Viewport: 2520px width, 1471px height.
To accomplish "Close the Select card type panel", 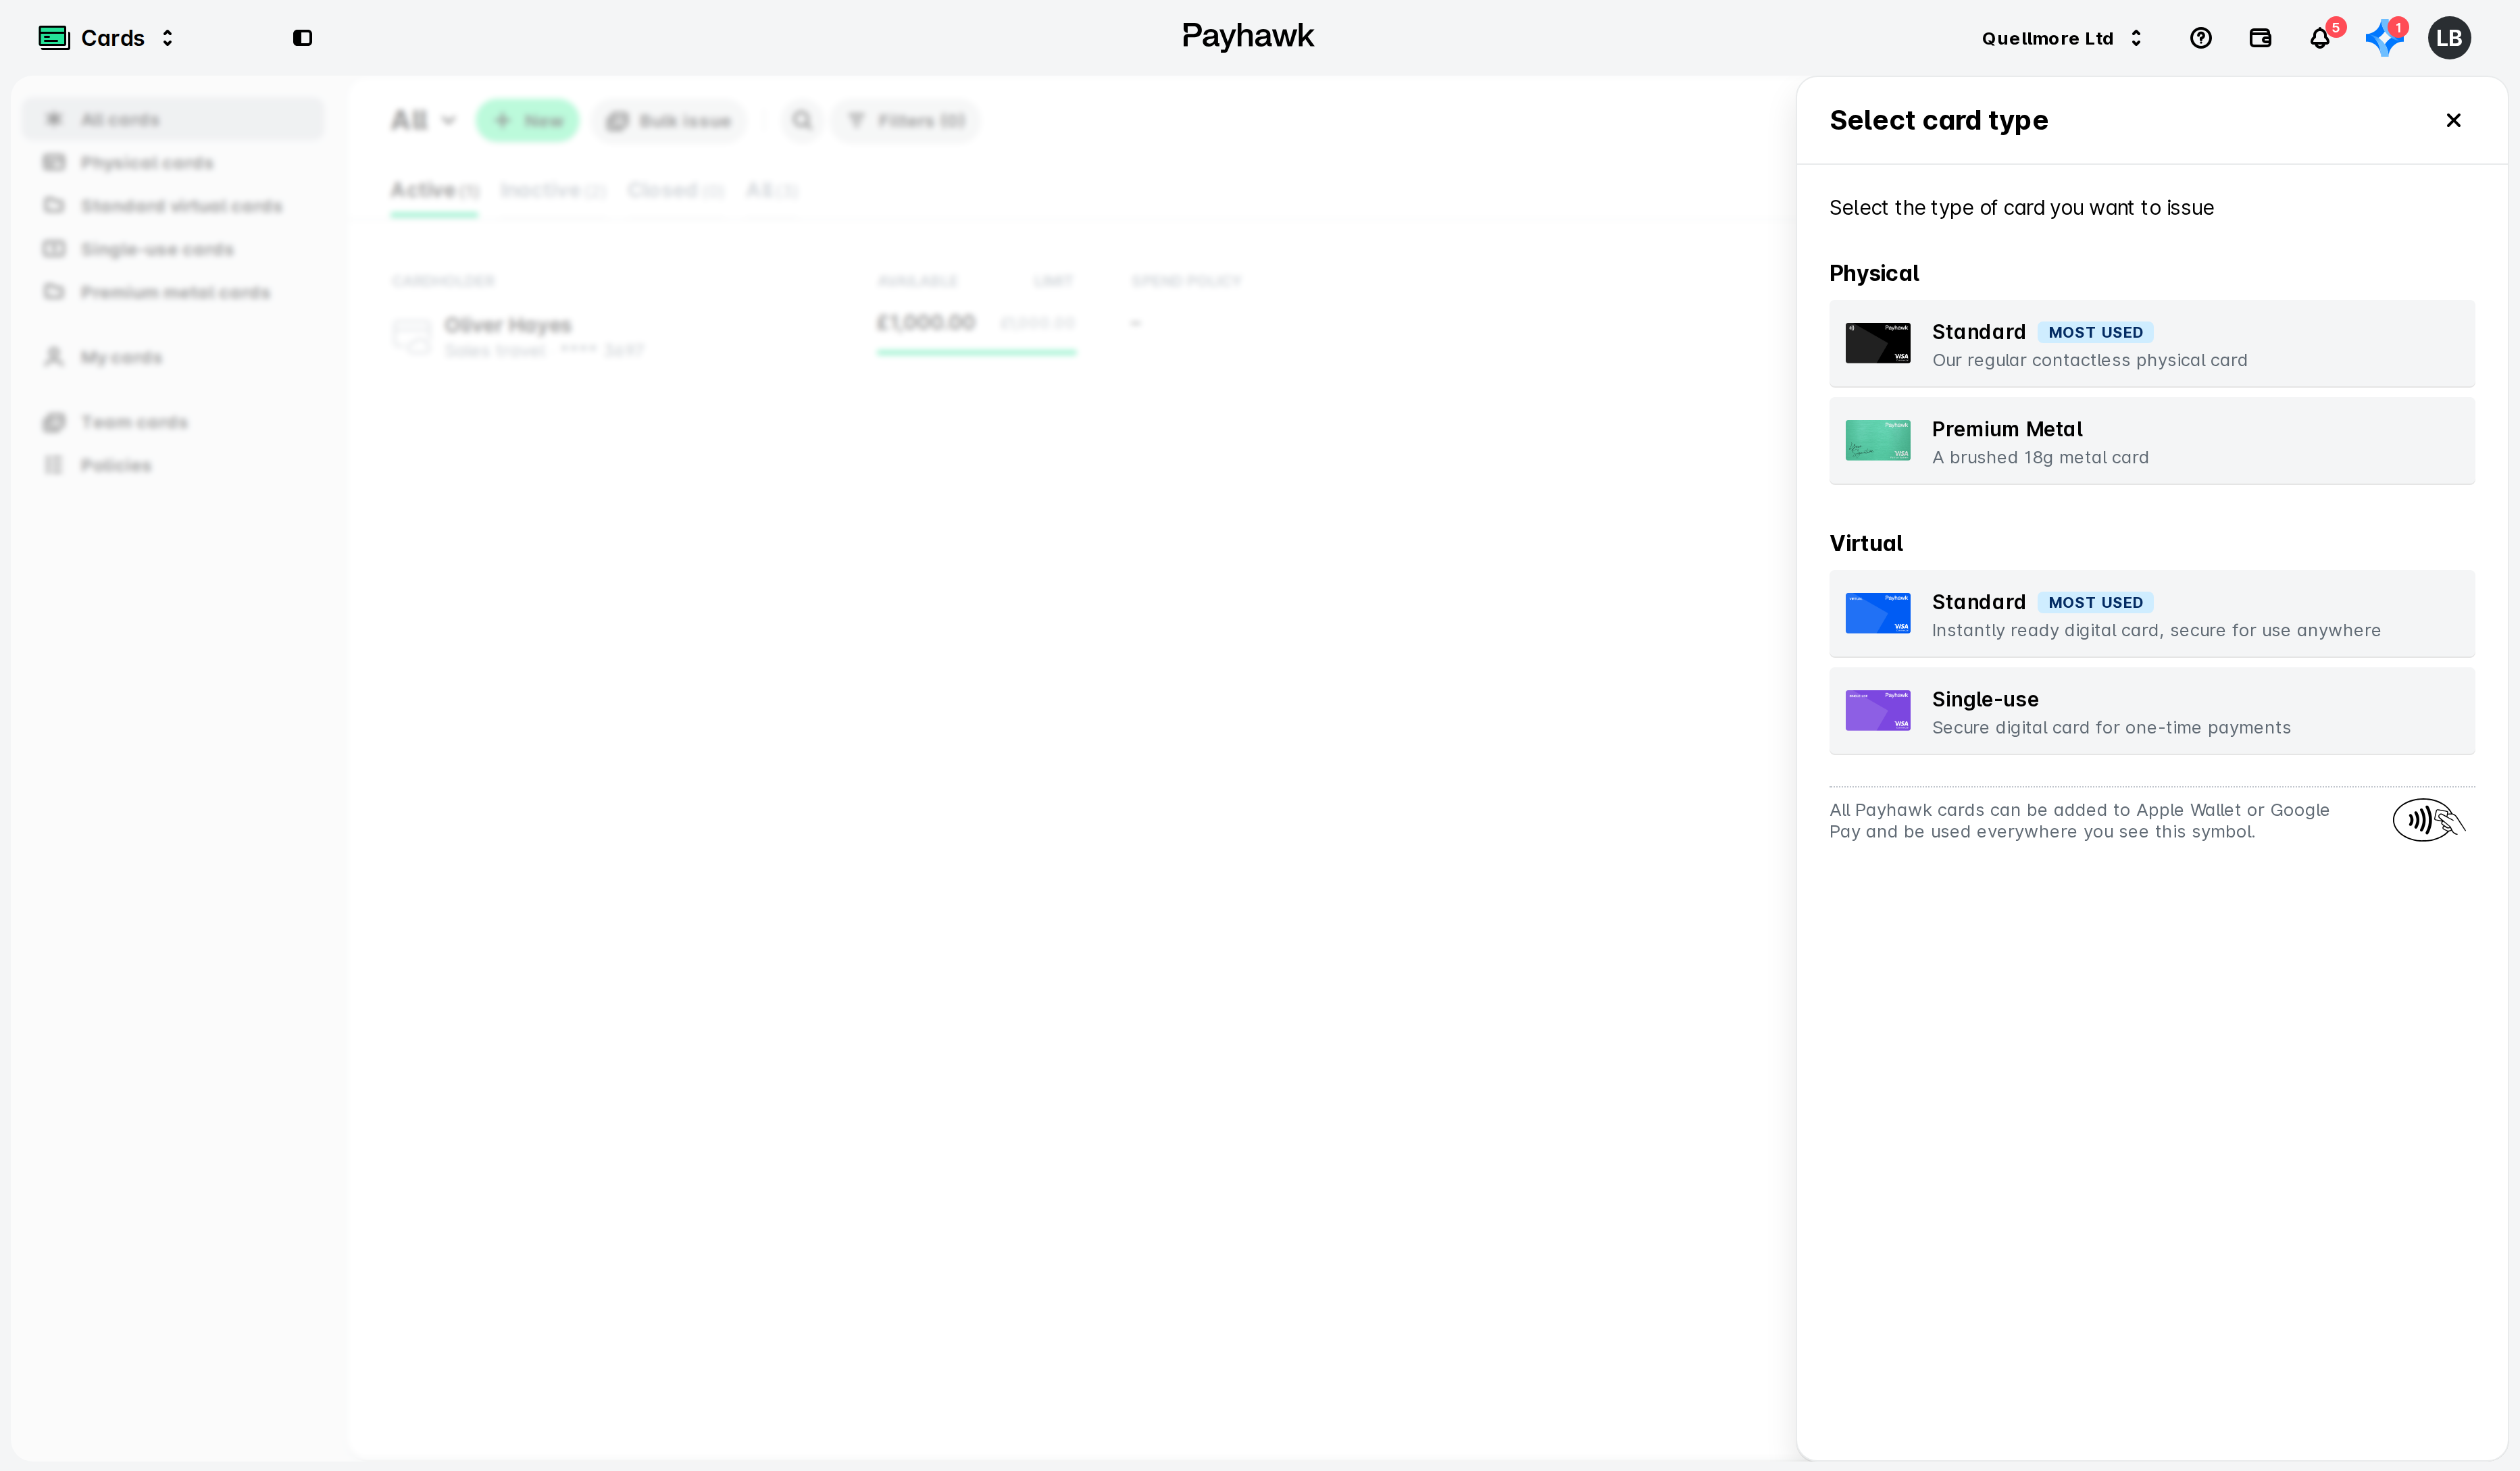I will click(2453, 120).
